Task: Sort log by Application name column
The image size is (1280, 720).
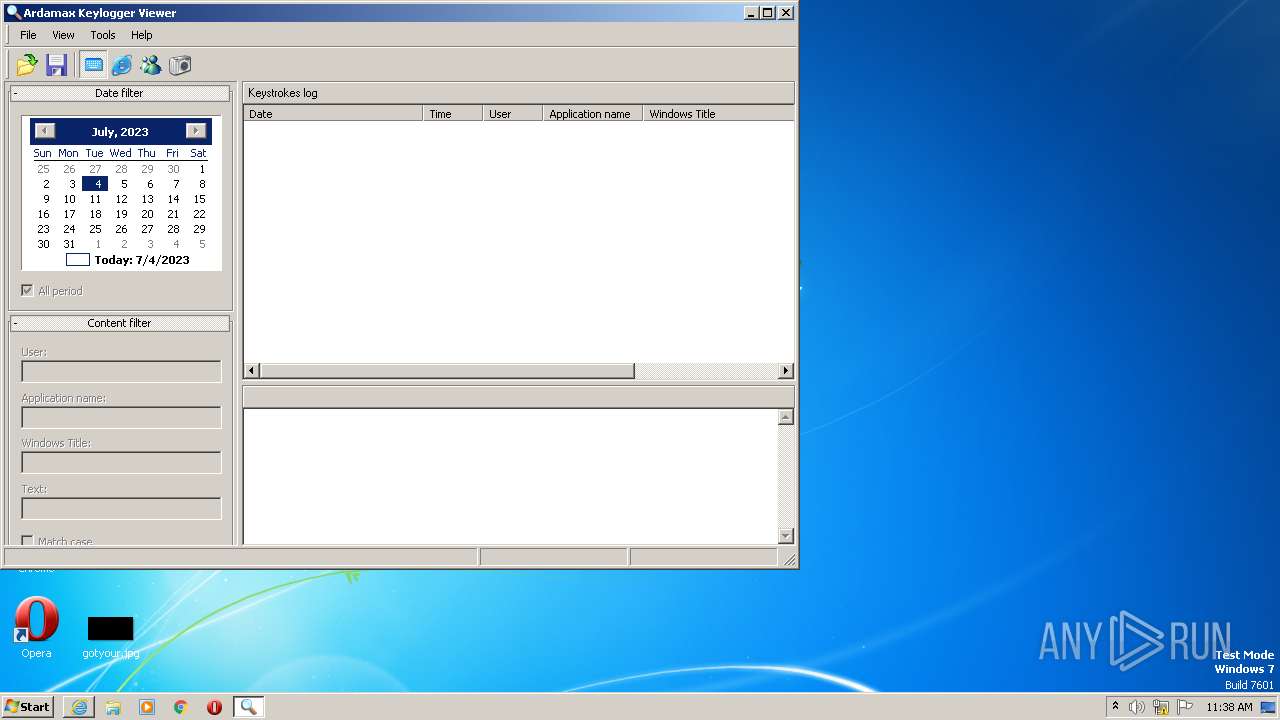Action: coord(593,114)
